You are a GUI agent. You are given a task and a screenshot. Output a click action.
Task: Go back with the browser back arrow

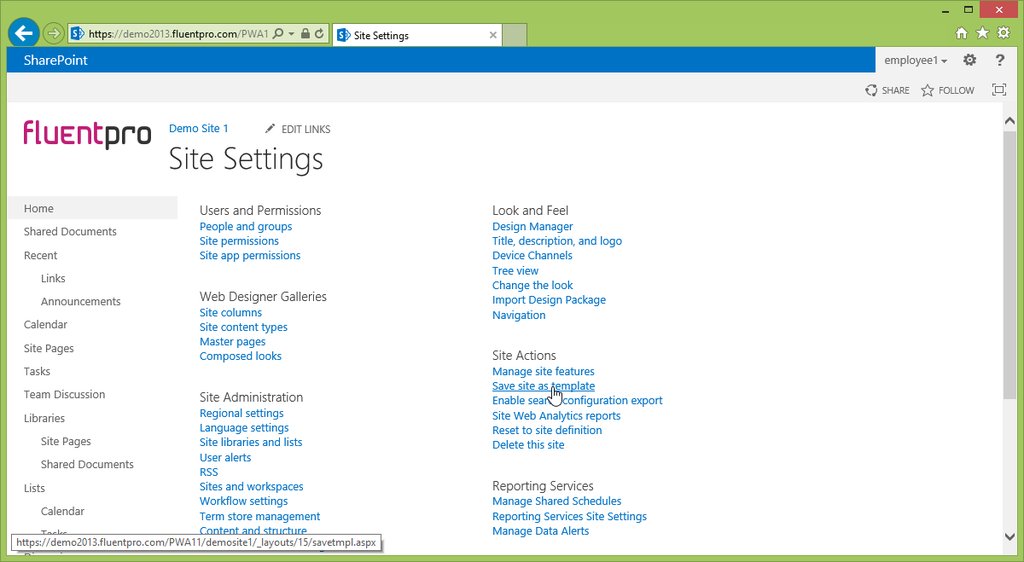(x=24, y=33)
